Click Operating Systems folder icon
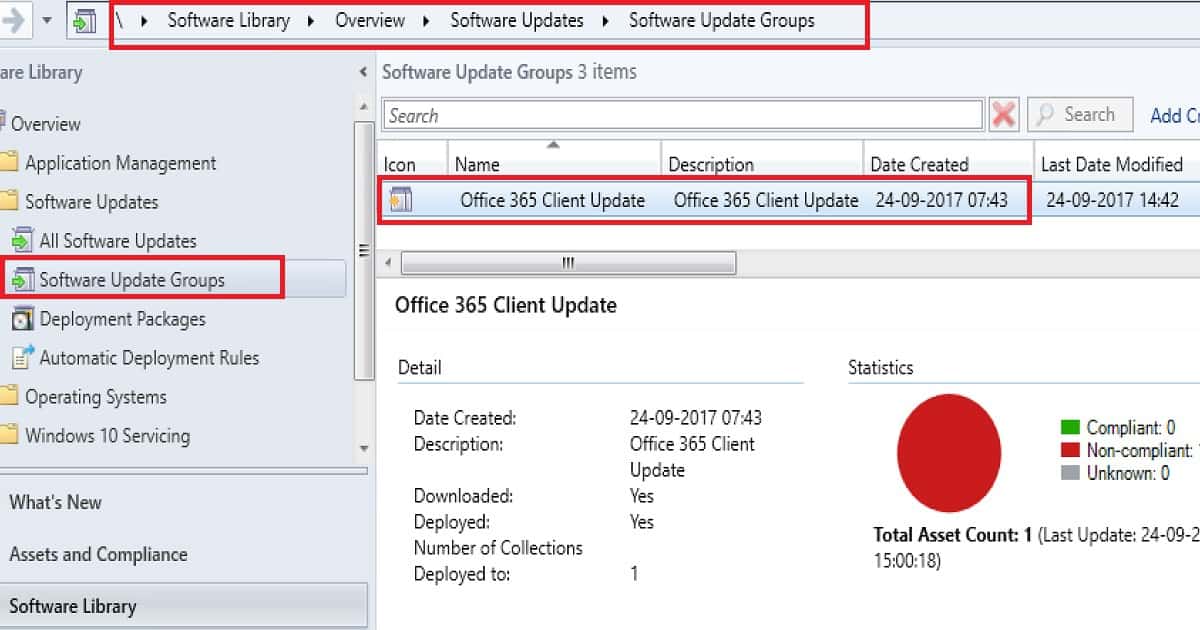 tap(9, 396)
